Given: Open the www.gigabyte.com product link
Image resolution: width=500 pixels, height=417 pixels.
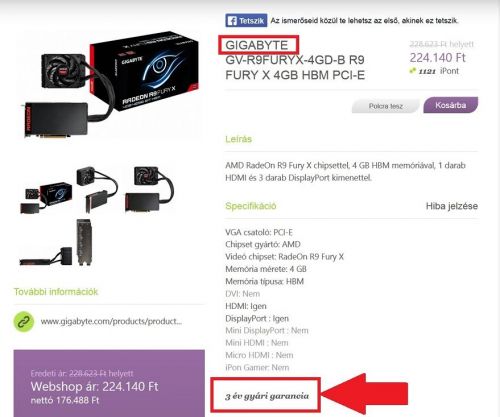Looking at the screenshot, I should (x=111, y=322).
